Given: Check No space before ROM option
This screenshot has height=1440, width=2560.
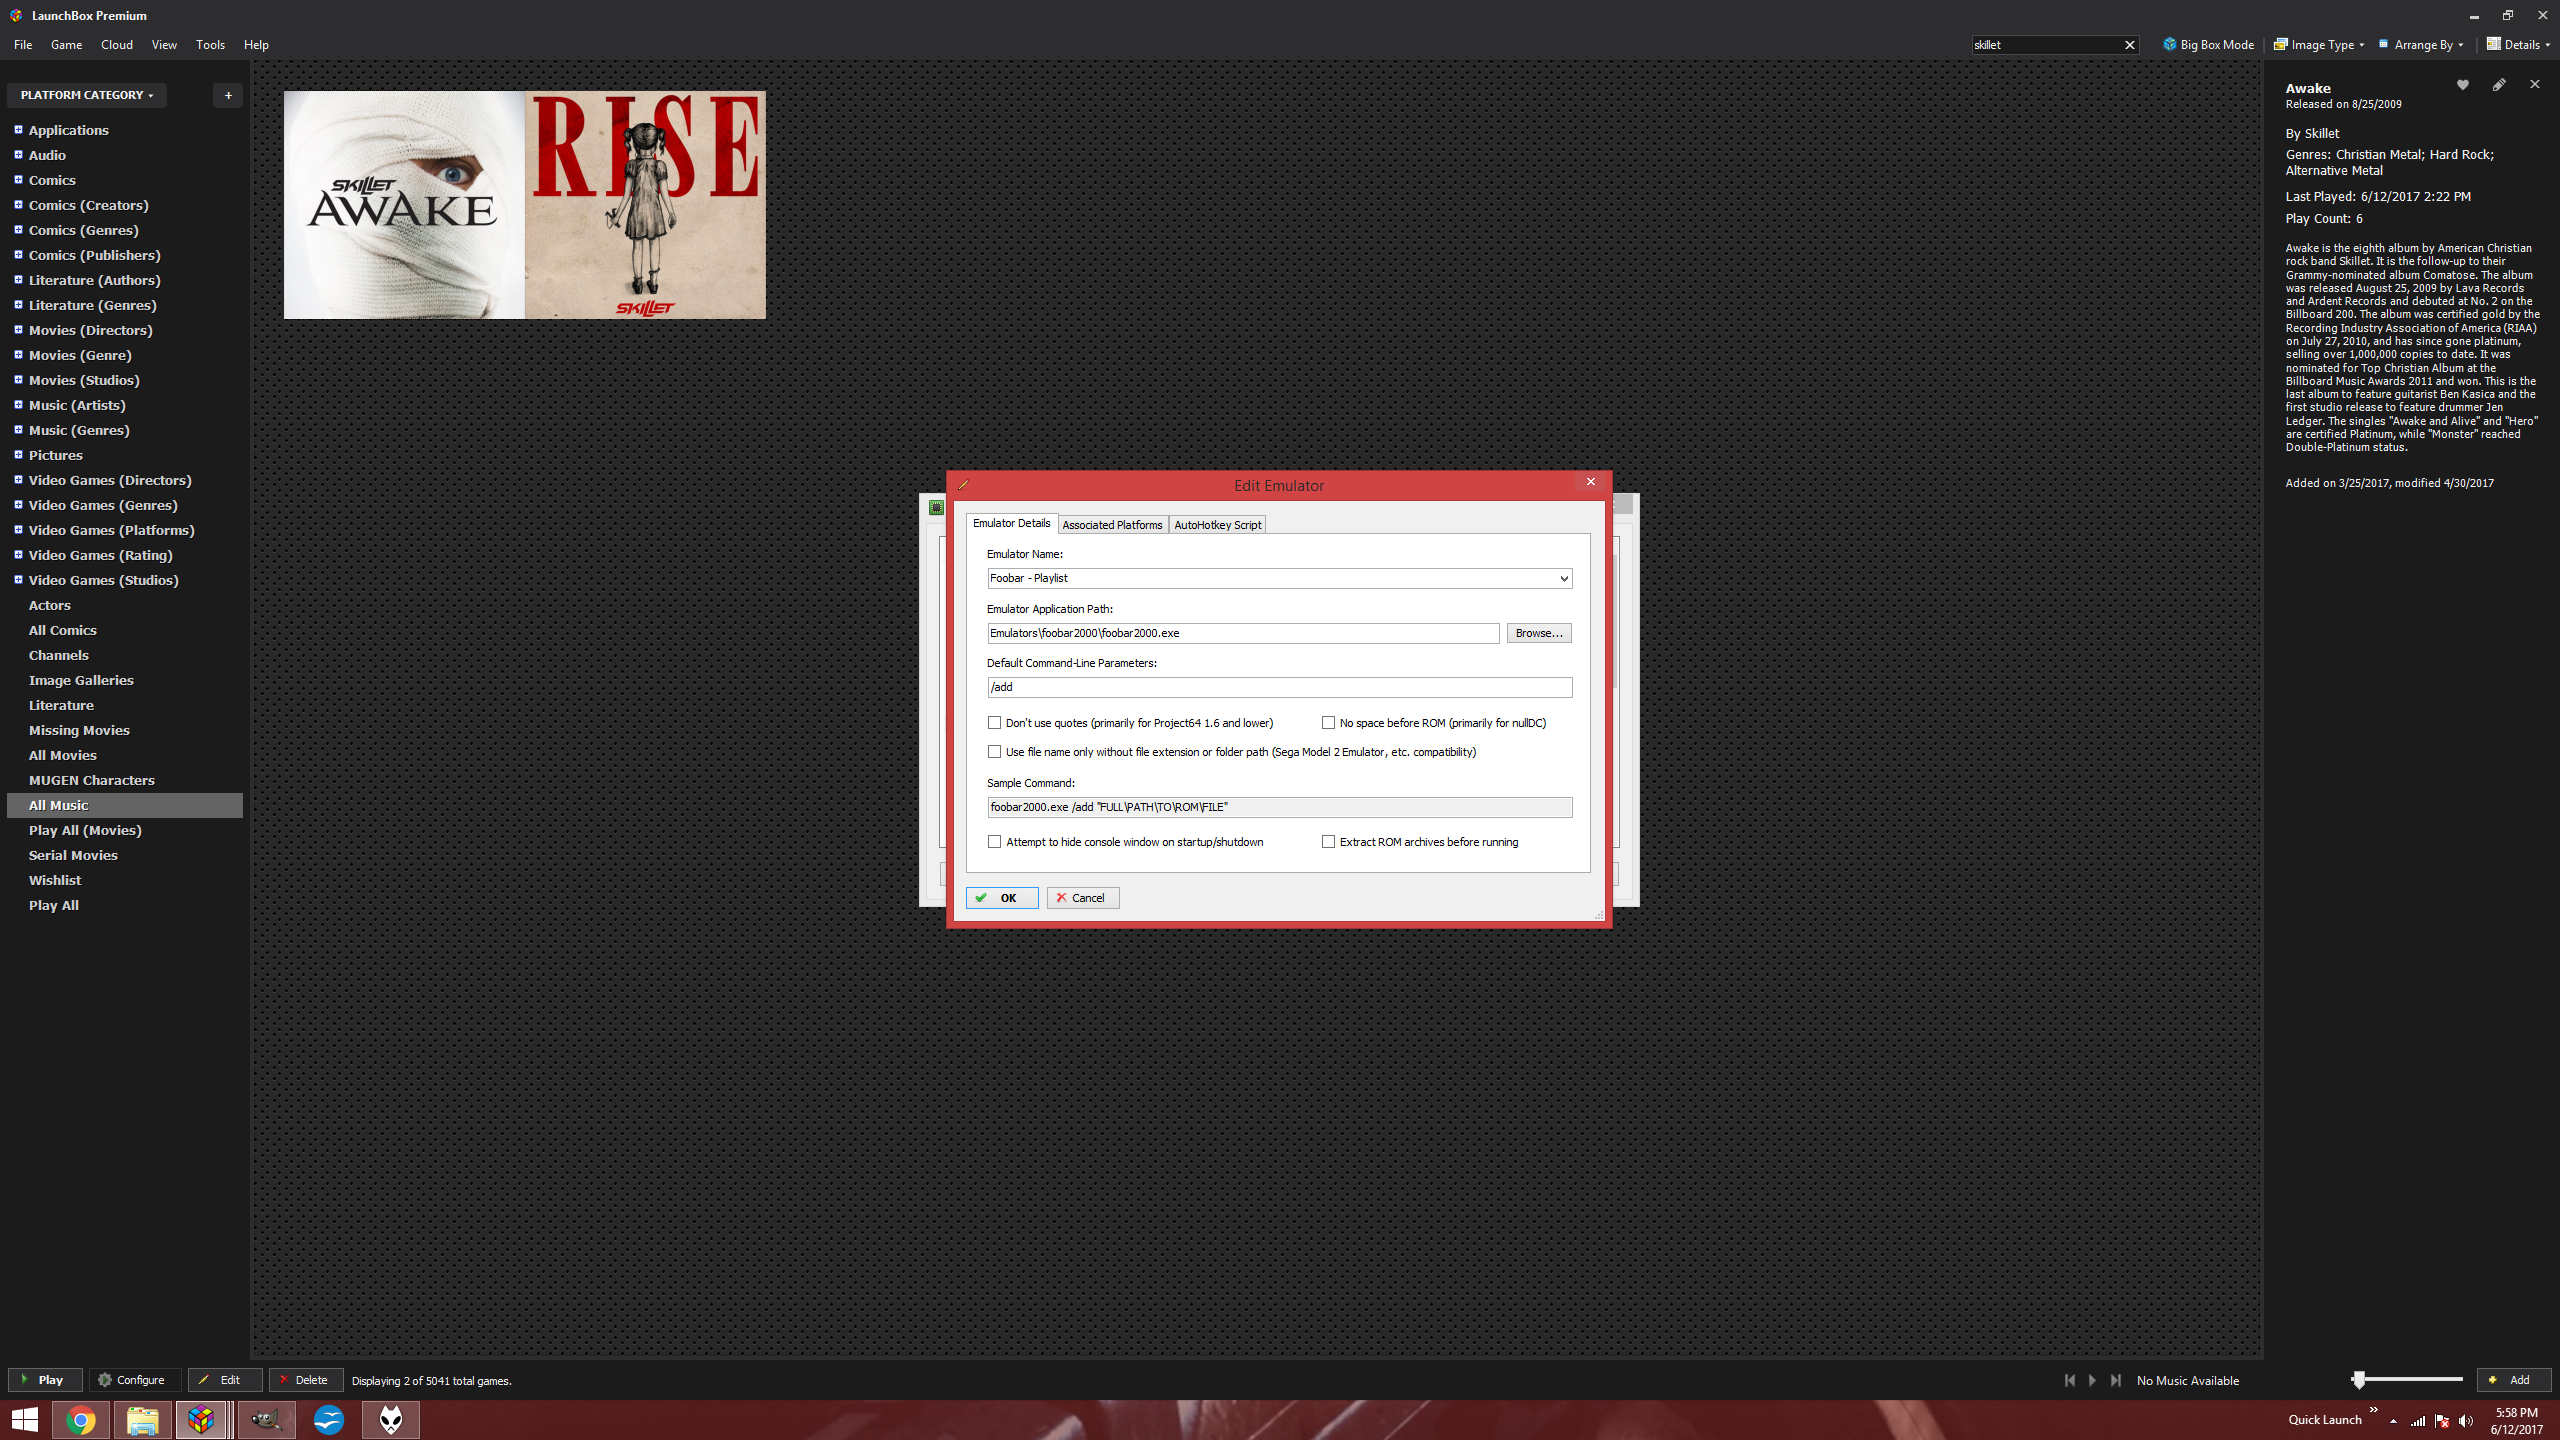Looking at the screenshot, I should click(x=1328, y=723).
